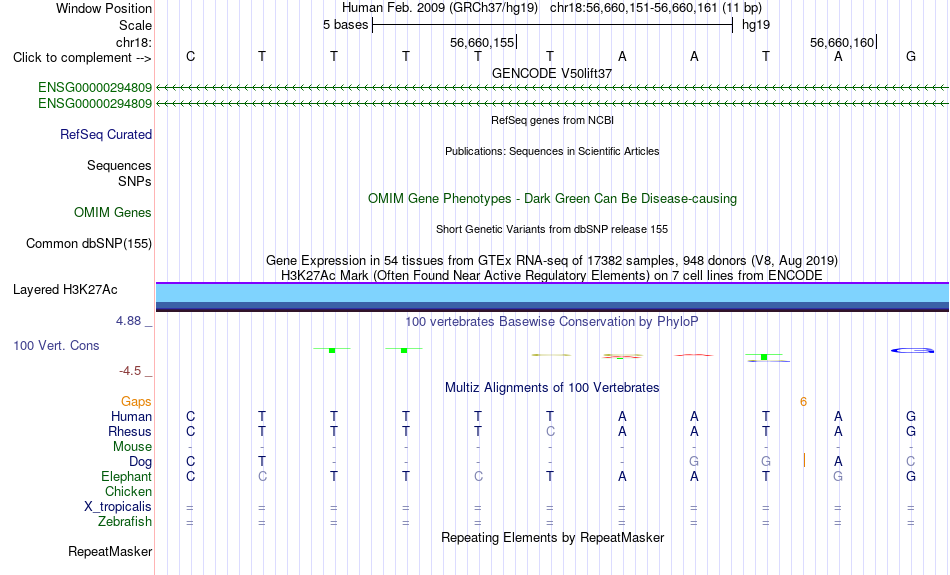Select the Mouse species label
The width and height of the screenshot is (950, 575).
132,447
